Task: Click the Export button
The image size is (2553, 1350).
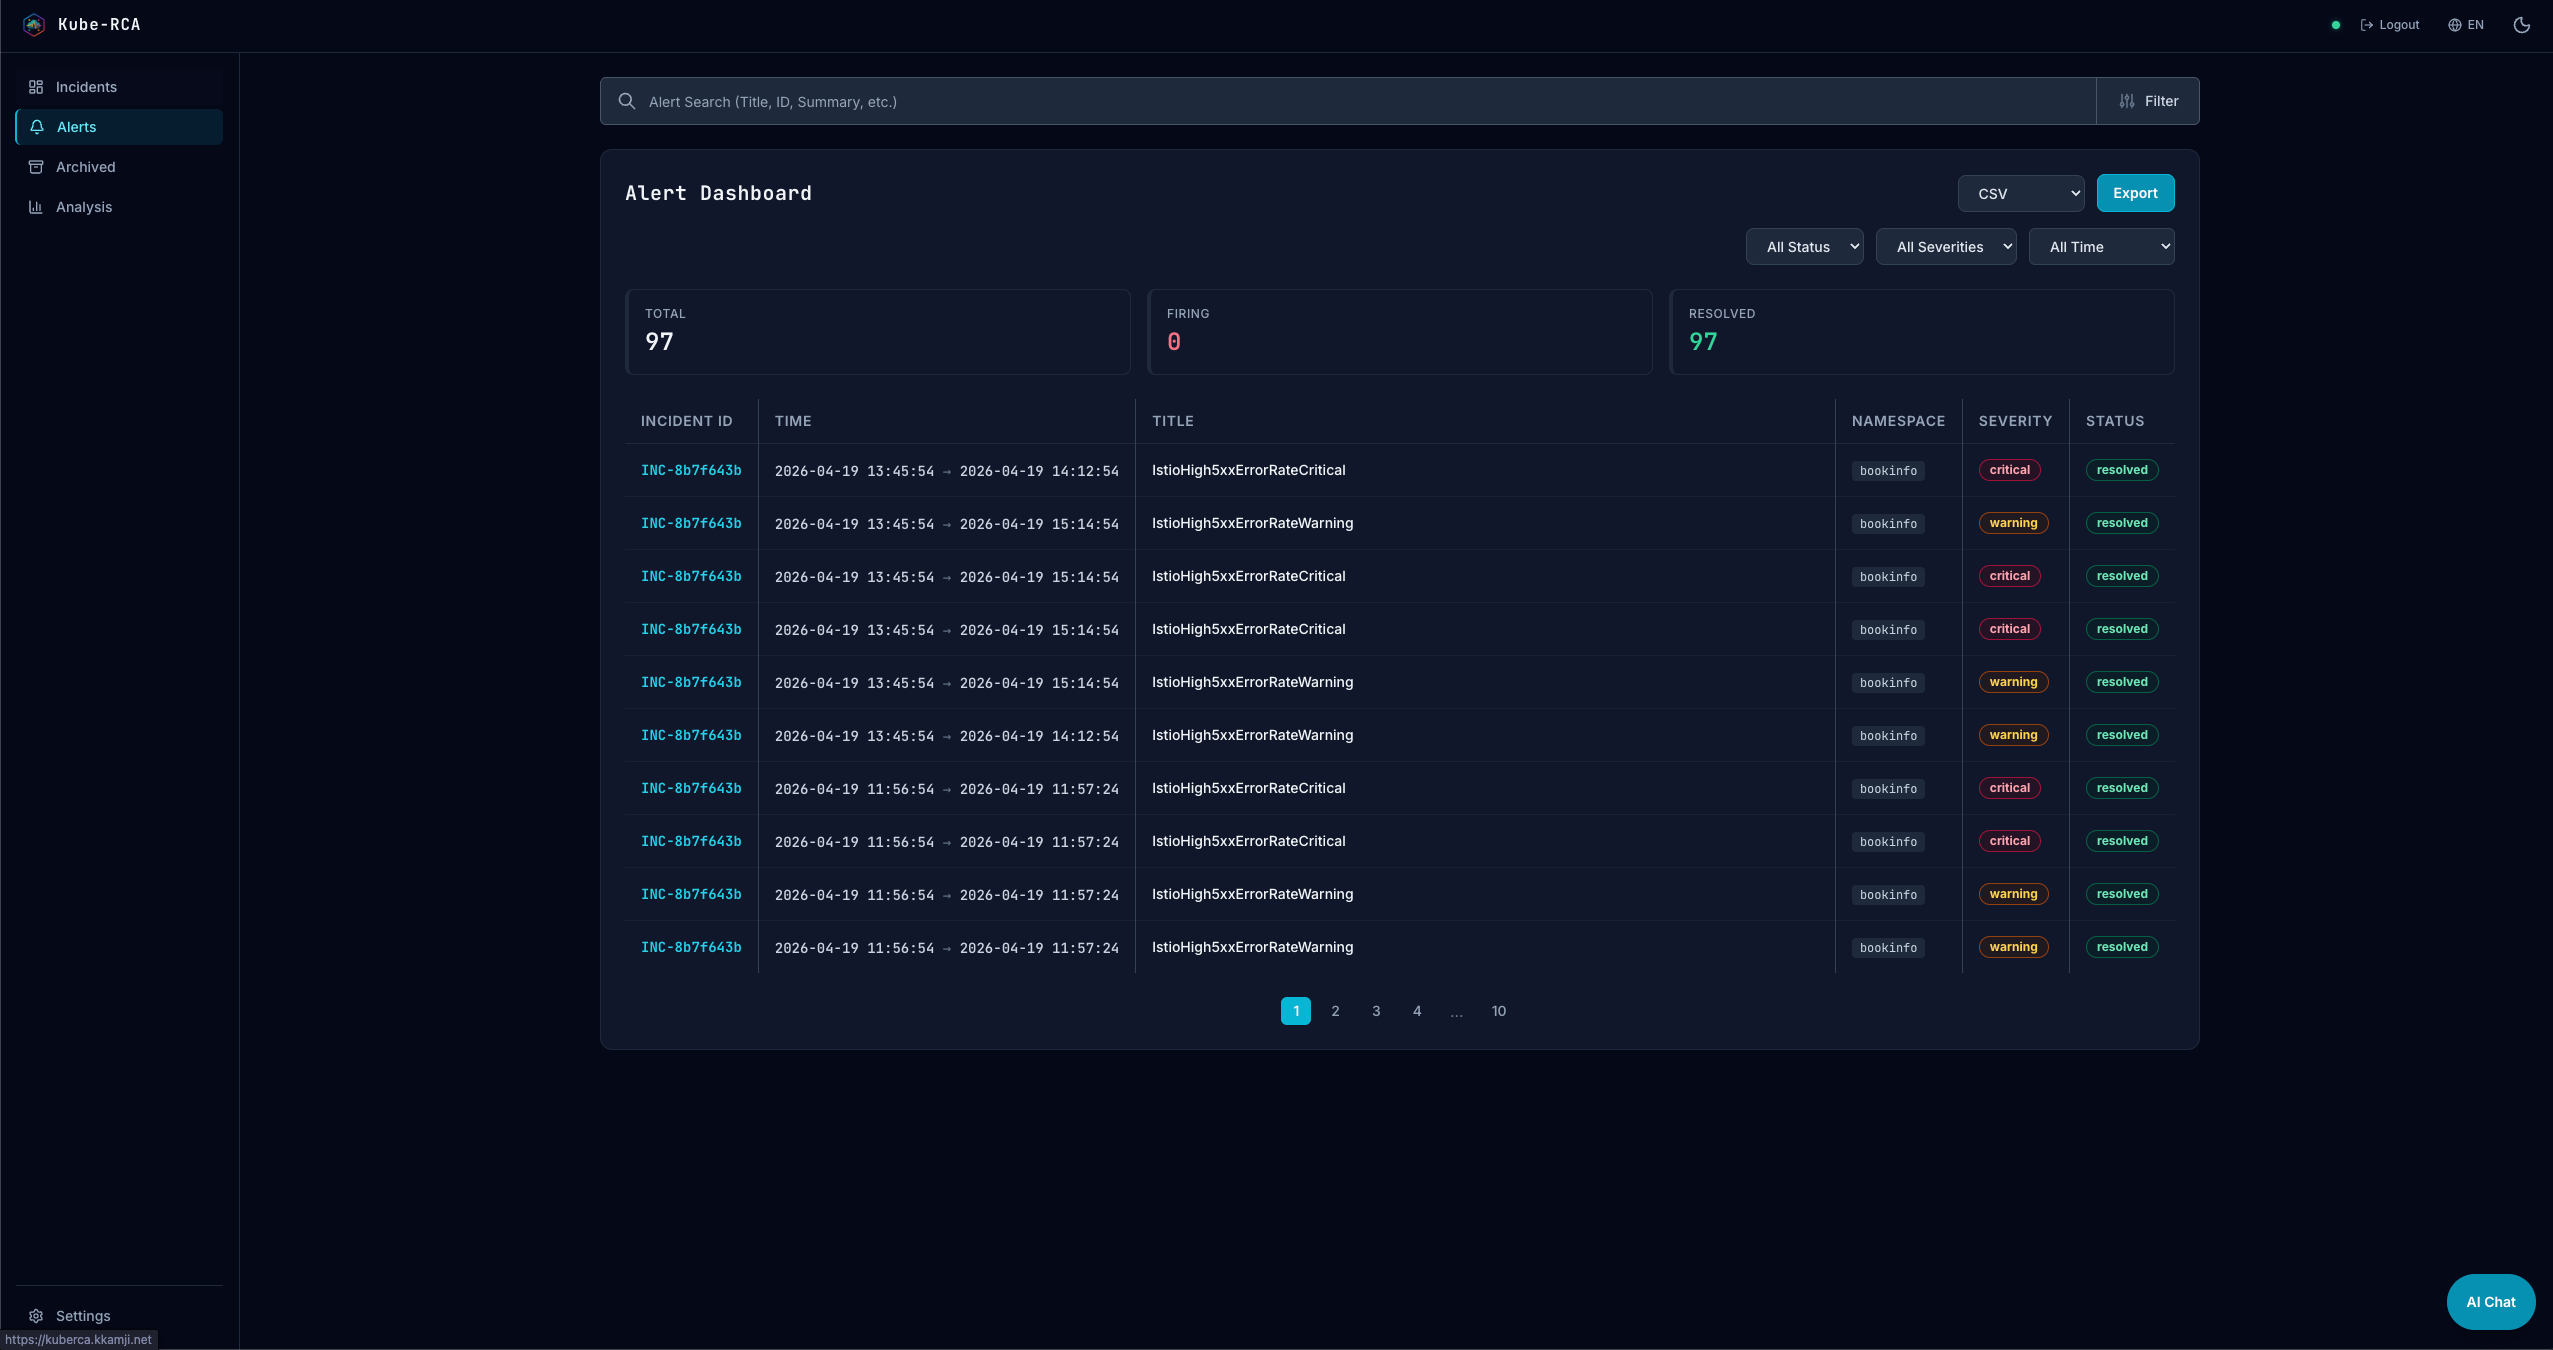Action: [2135, 193]
